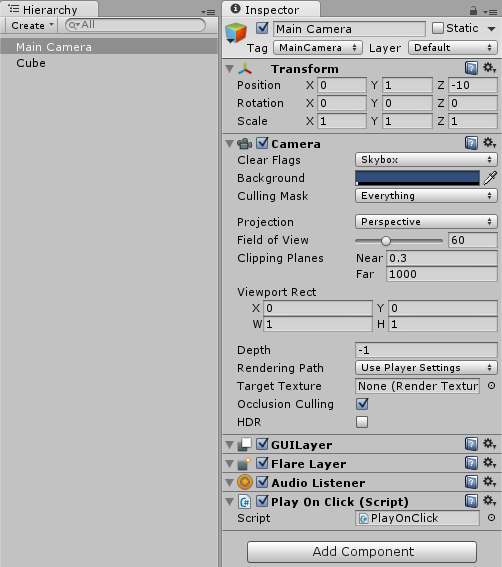The image size is (502, 567).
Task: Open GUILayer gear settings menu
Action: [x=489, y=444]
